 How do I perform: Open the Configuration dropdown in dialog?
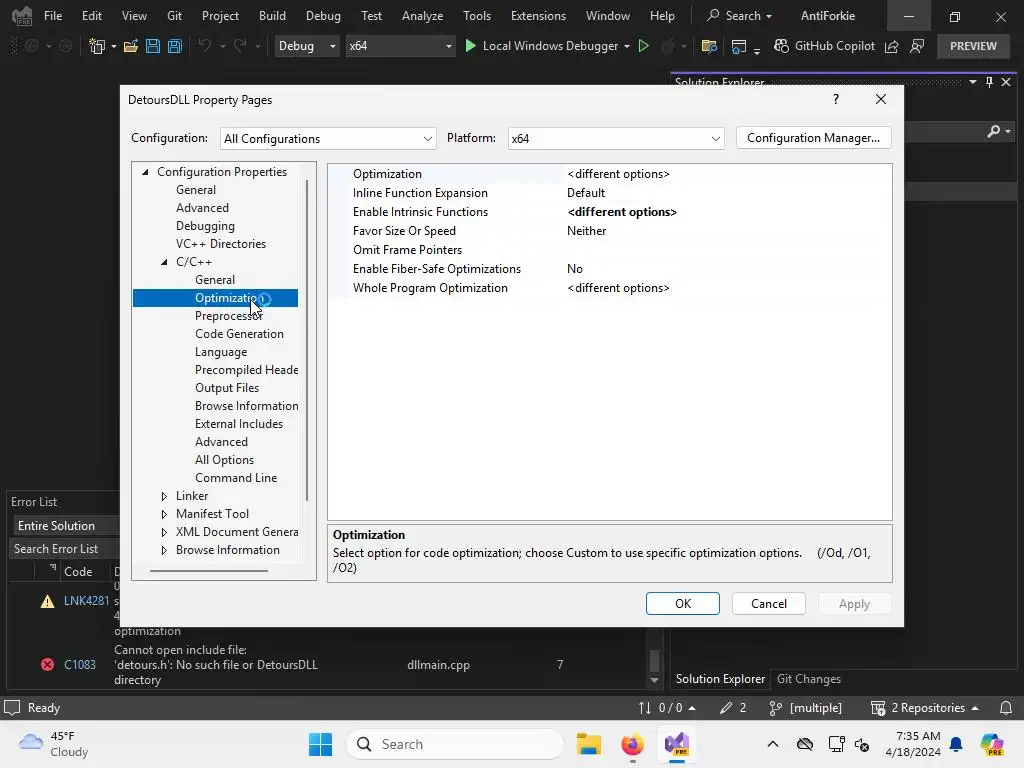(x=328, y=138)
